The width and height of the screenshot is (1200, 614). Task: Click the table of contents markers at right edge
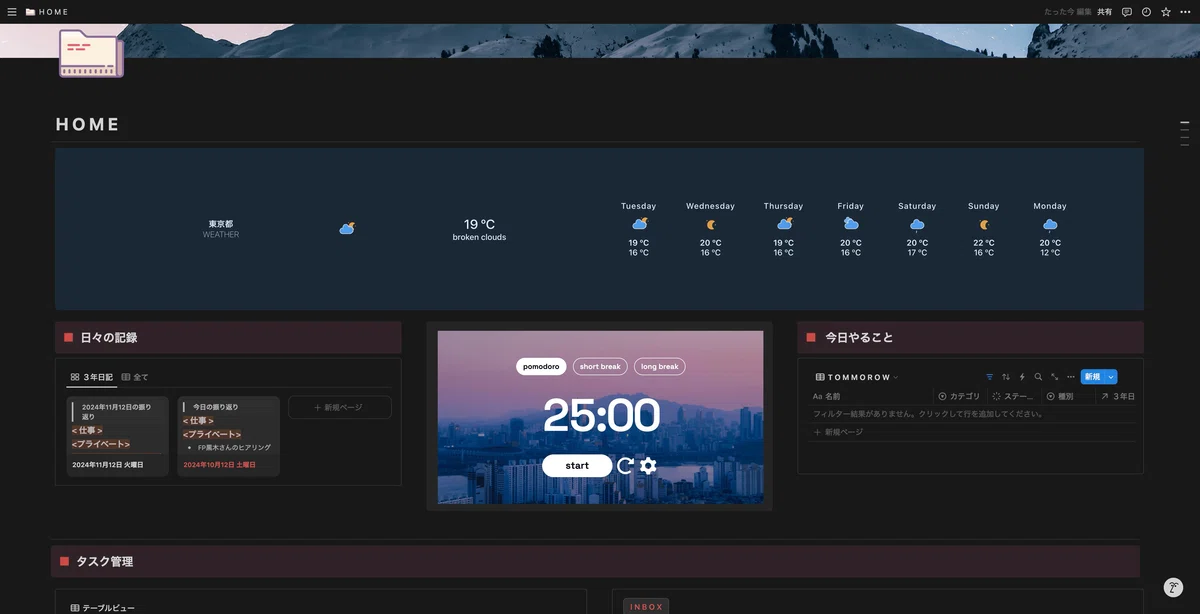pyautogui.click(x=1184, y=134)
